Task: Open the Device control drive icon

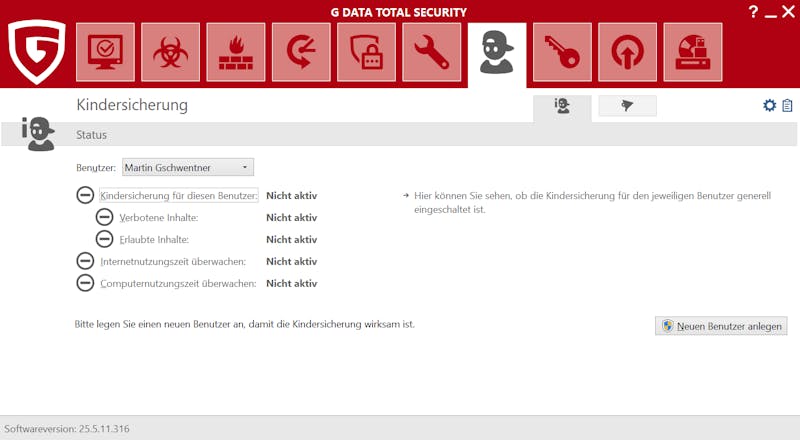Action: coord(693,52)
